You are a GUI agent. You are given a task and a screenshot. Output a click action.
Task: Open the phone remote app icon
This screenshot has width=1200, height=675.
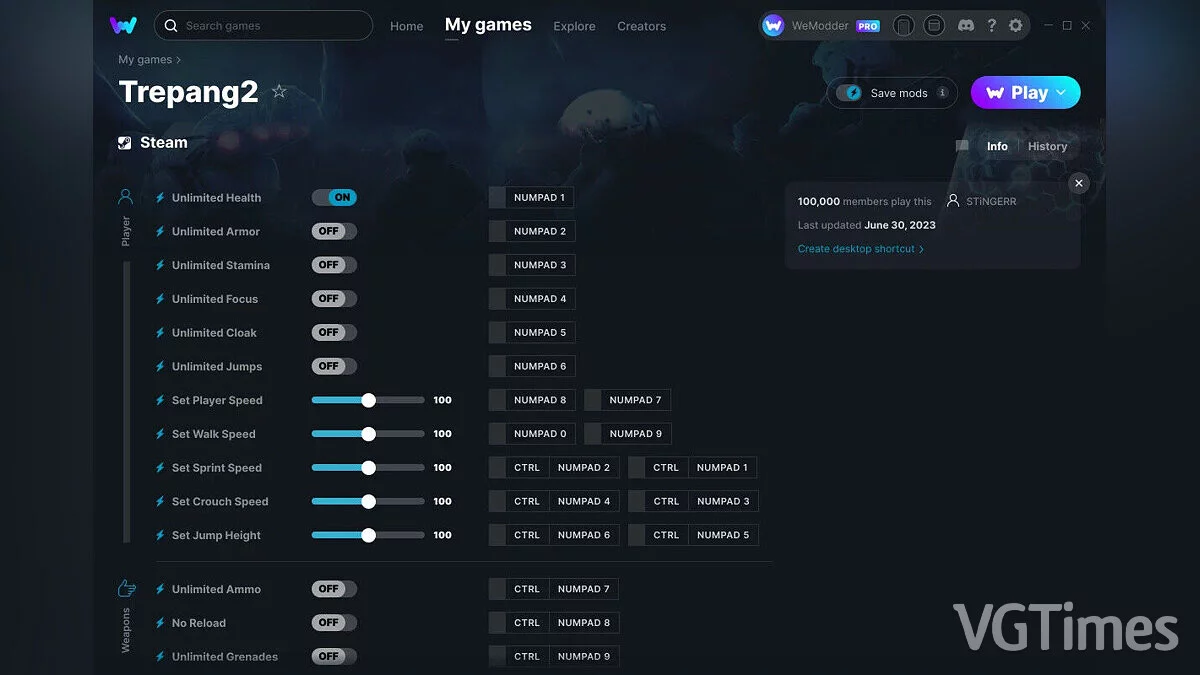click(x=903, y=26)
